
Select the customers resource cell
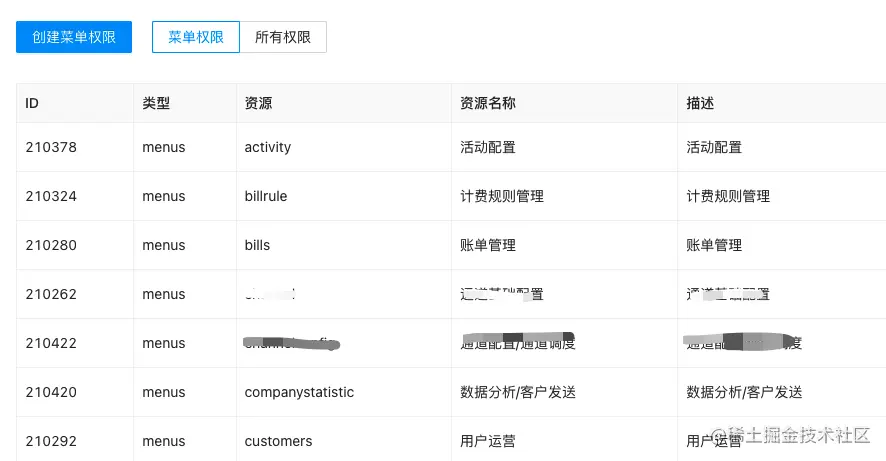[x=278, y=441]
